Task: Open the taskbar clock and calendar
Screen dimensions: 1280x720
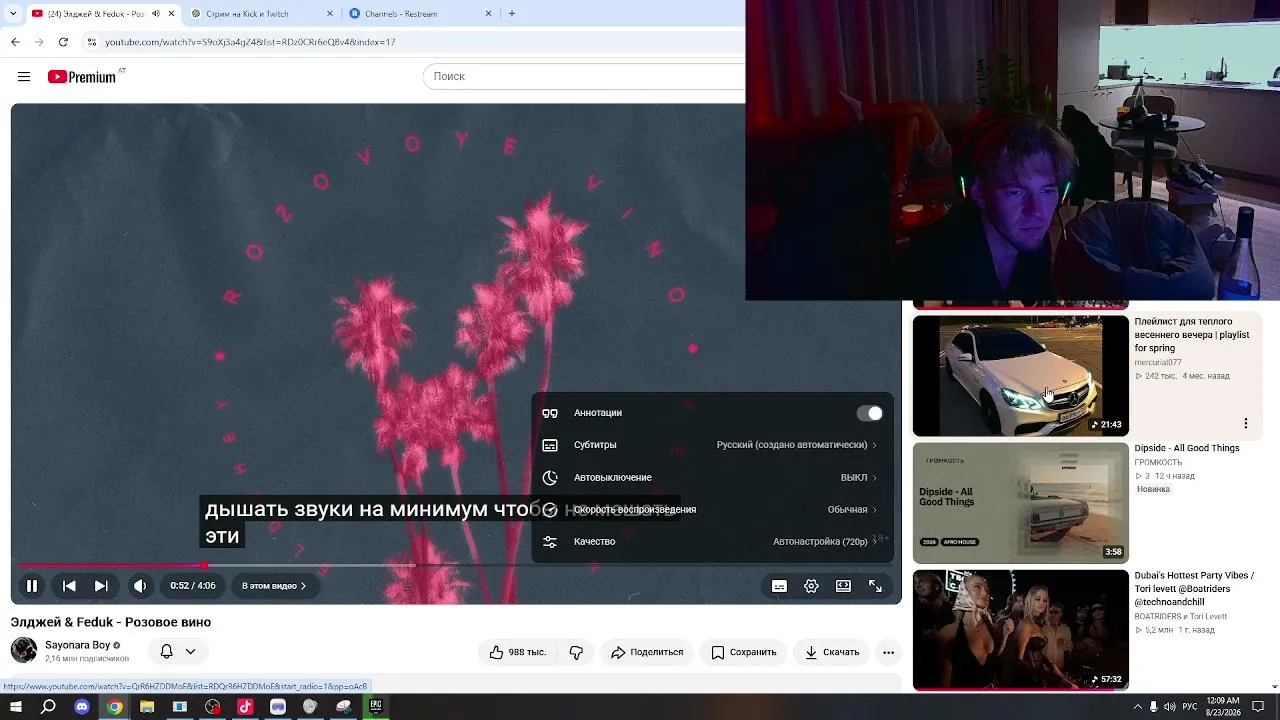Action: tap(1223, 707)
